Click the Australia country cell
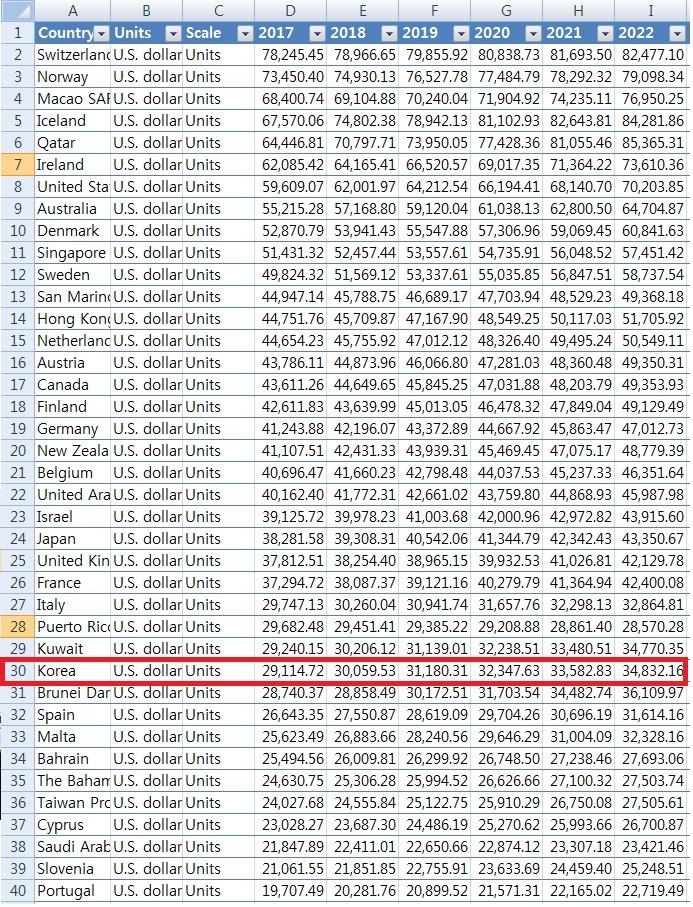The image size is (693, 907). click(73, 209)
